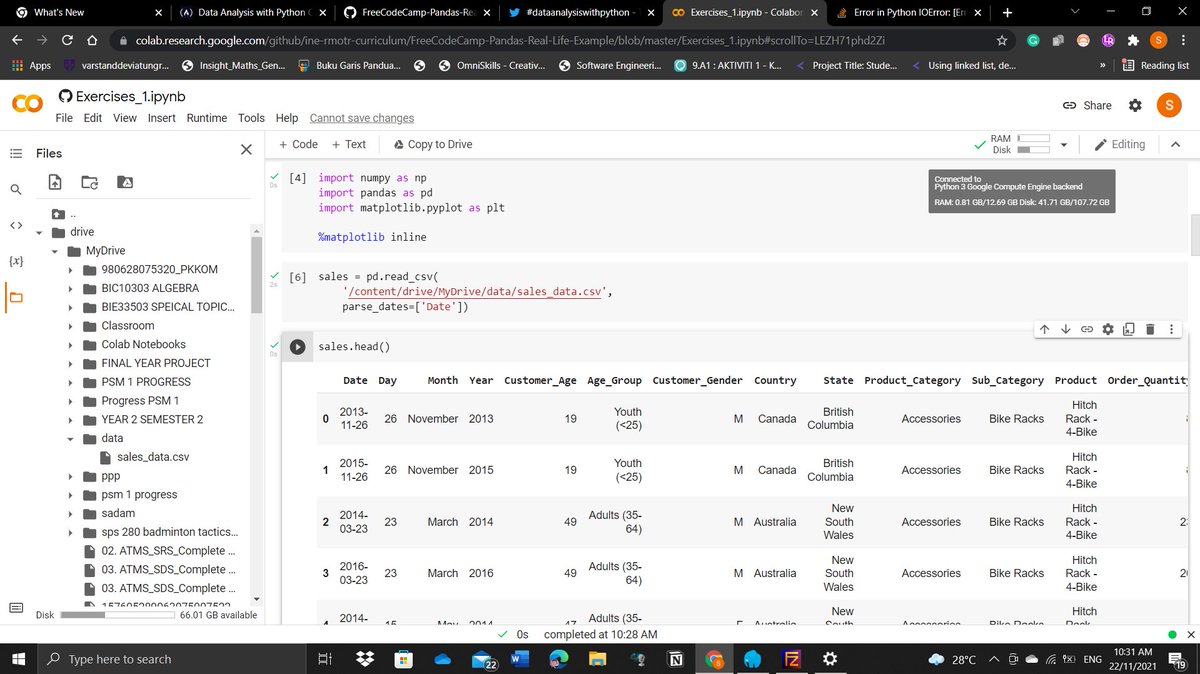Viewport: 1200px width, 674px height.
Task: Open the Runtime menu
Action: [x=207, y=118]
